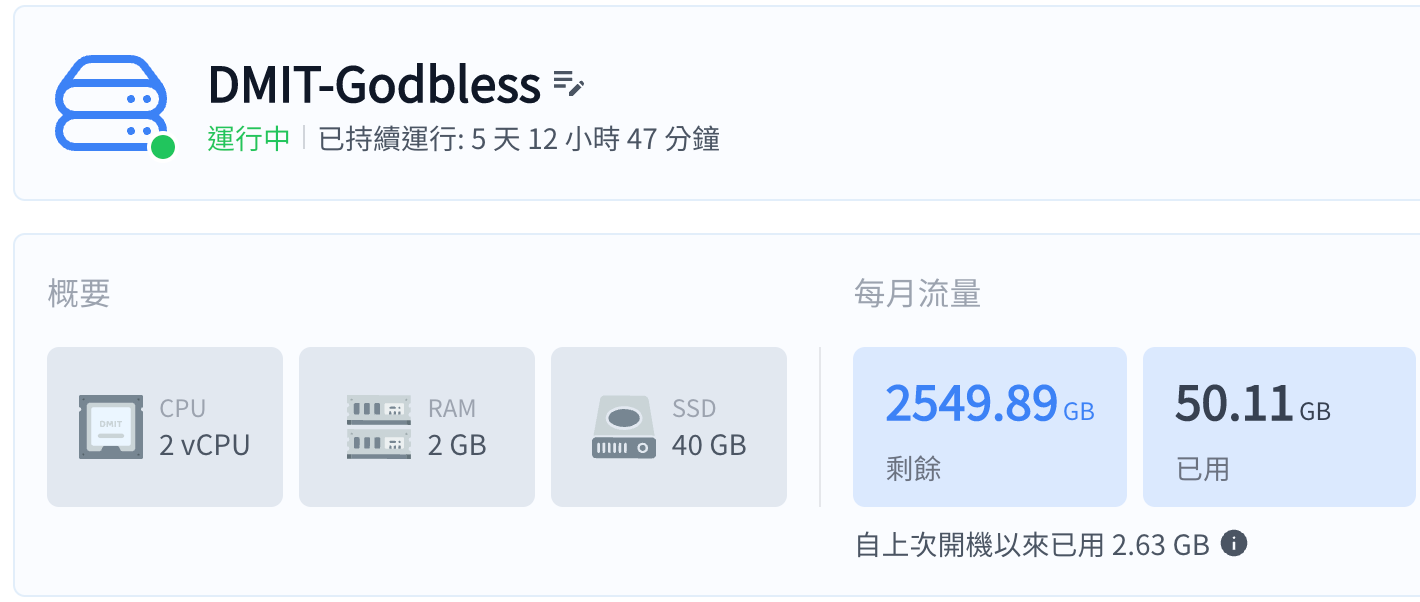Click the blue server stack icon
The image size is (1420, 602).
click(x=108, y=104)
